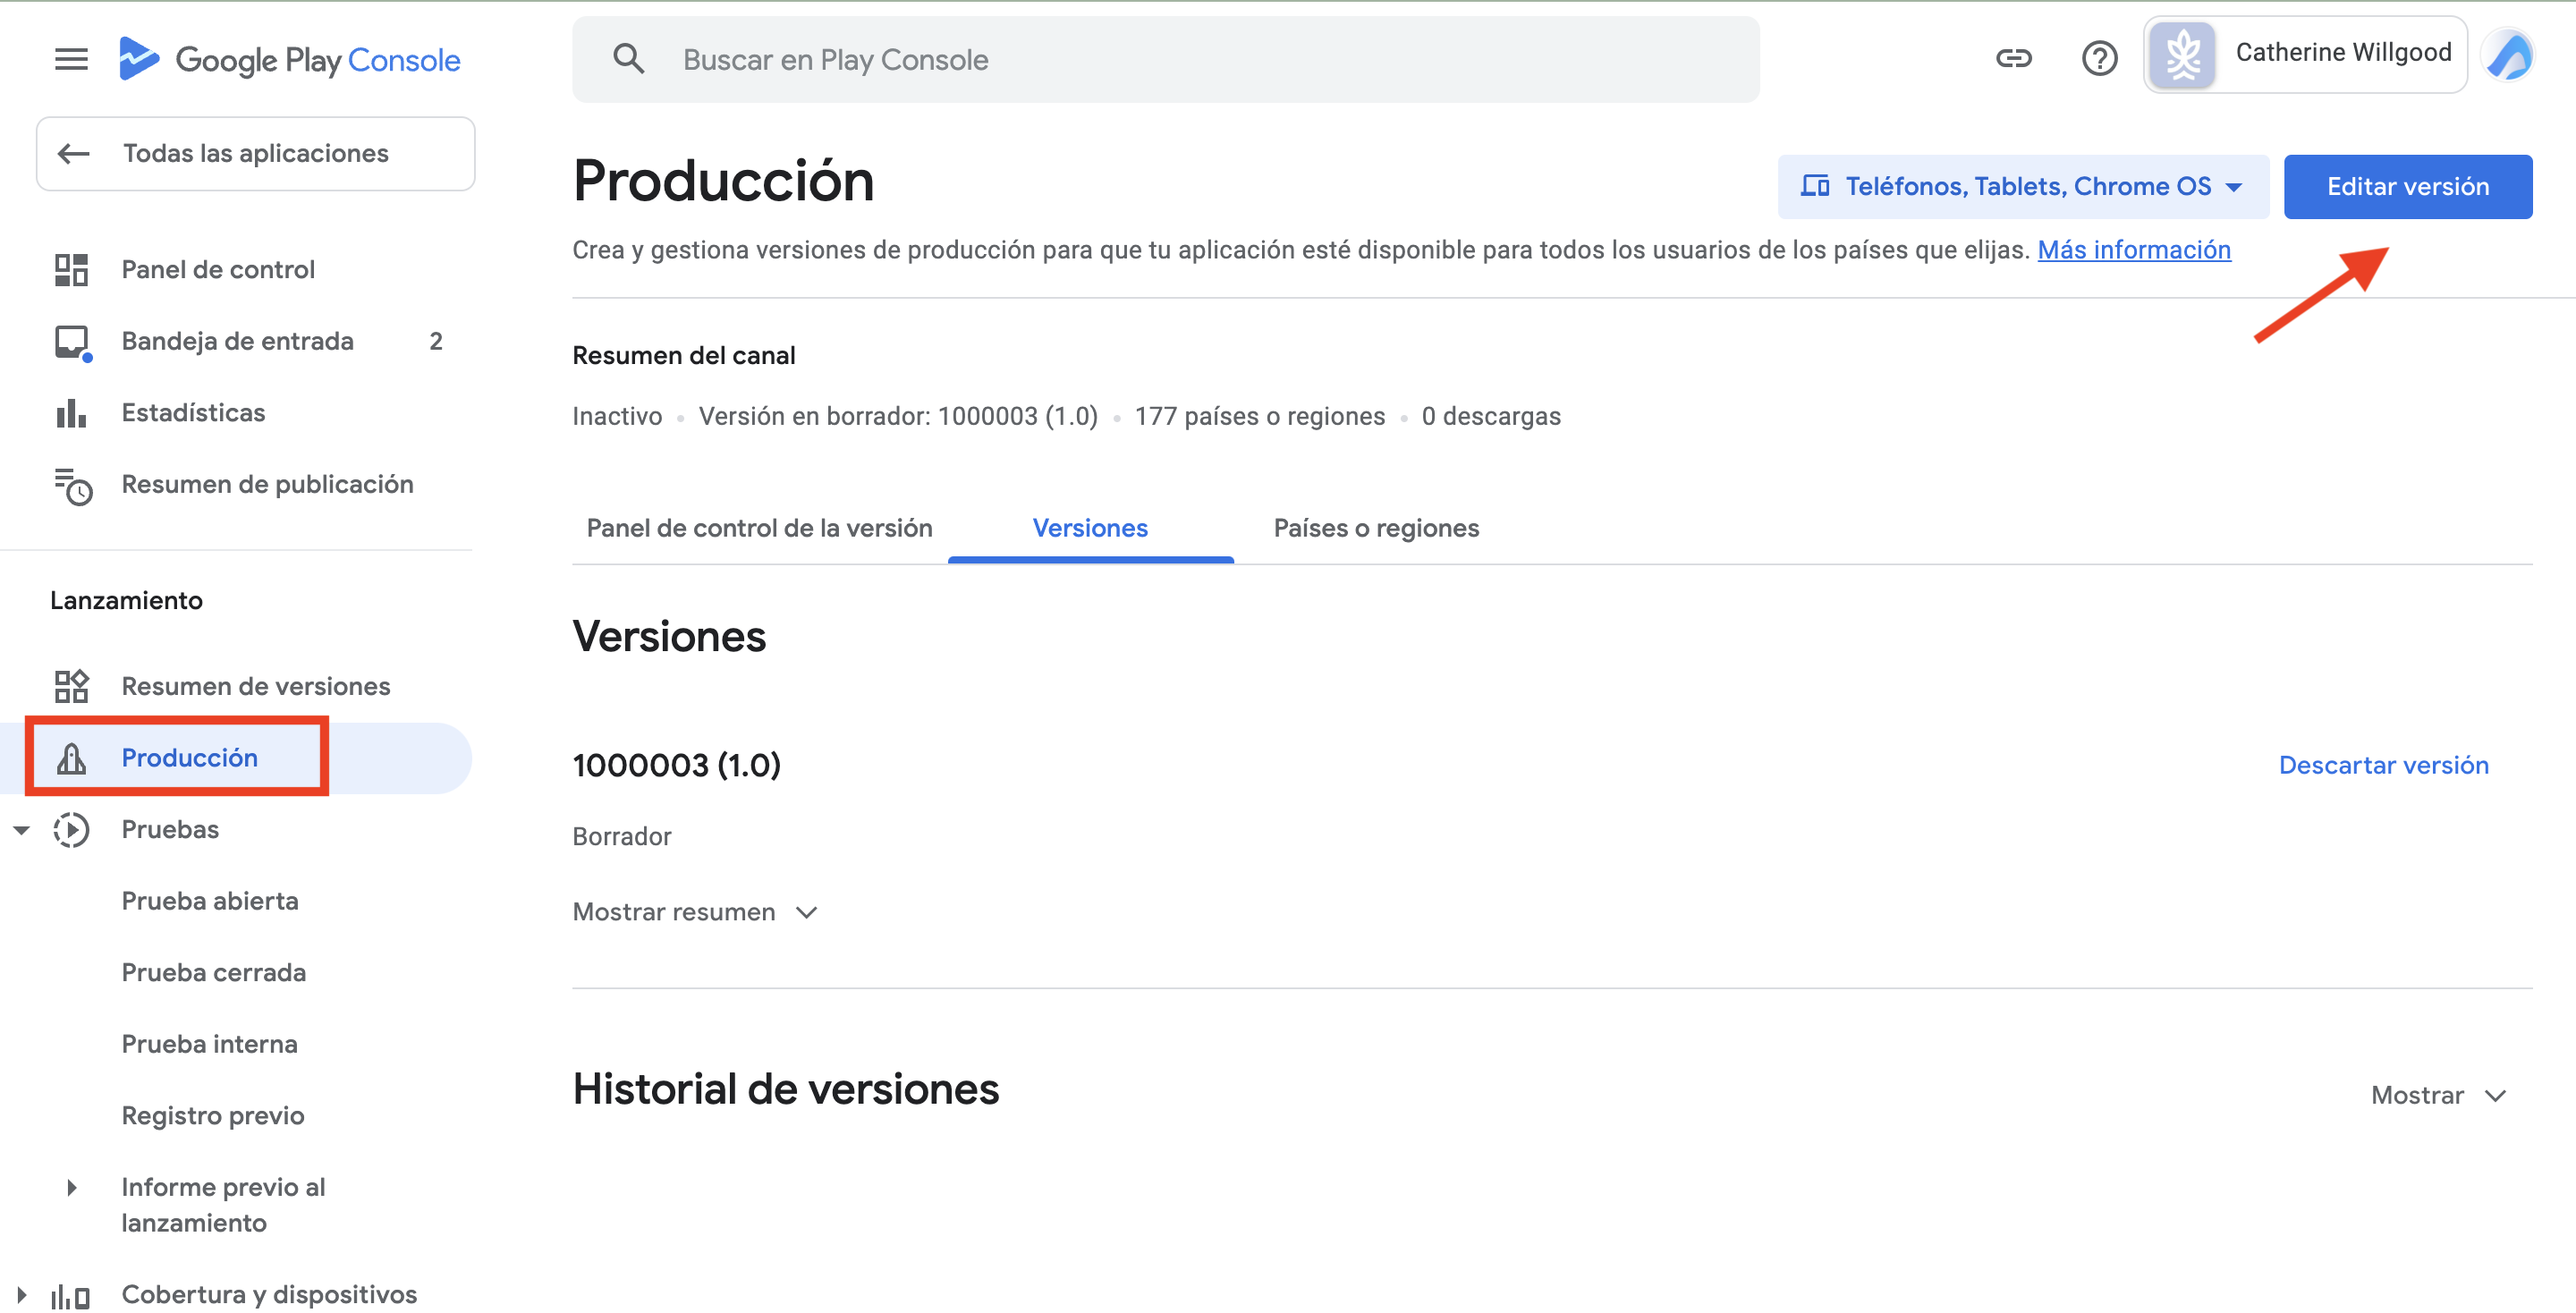Click the text 0 descargas
Image resolution: width=2576 pixels, height=1313 pixels.
point(1491,416)
